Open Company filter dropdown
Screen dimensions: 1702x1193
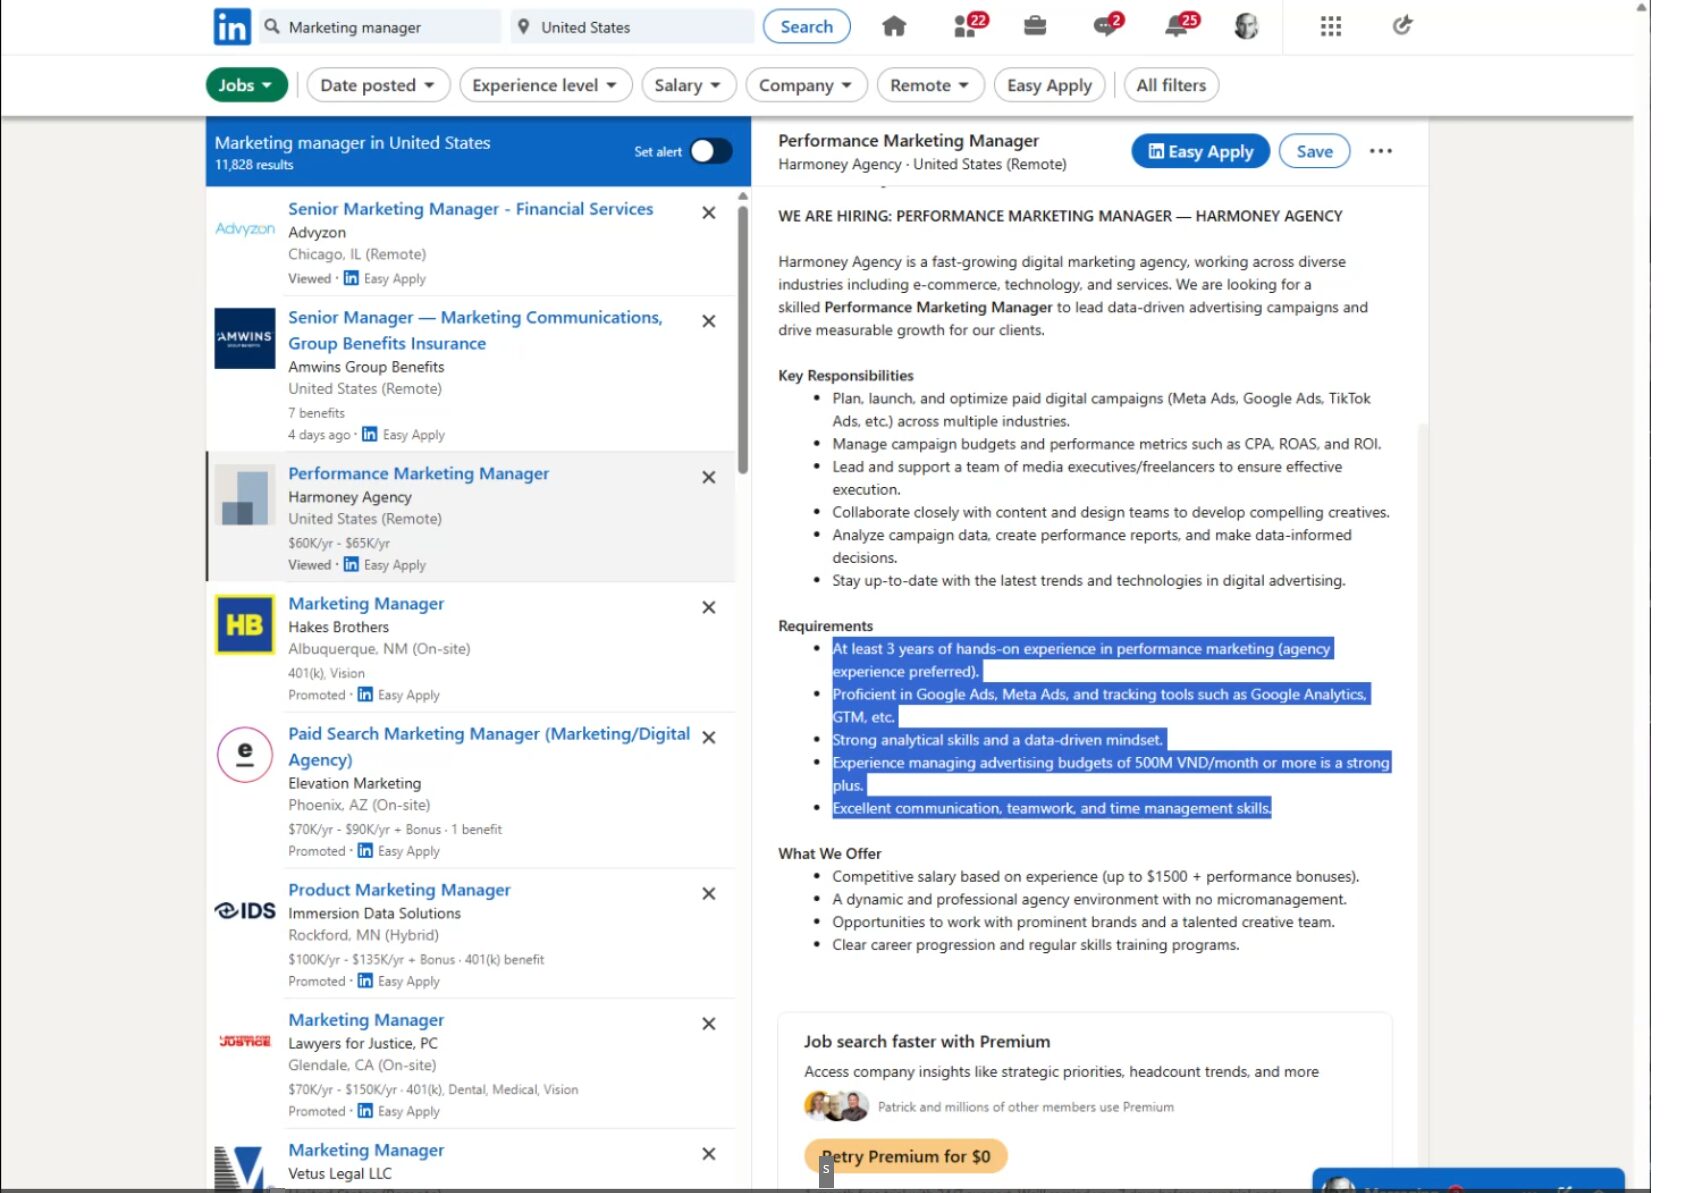806,85
